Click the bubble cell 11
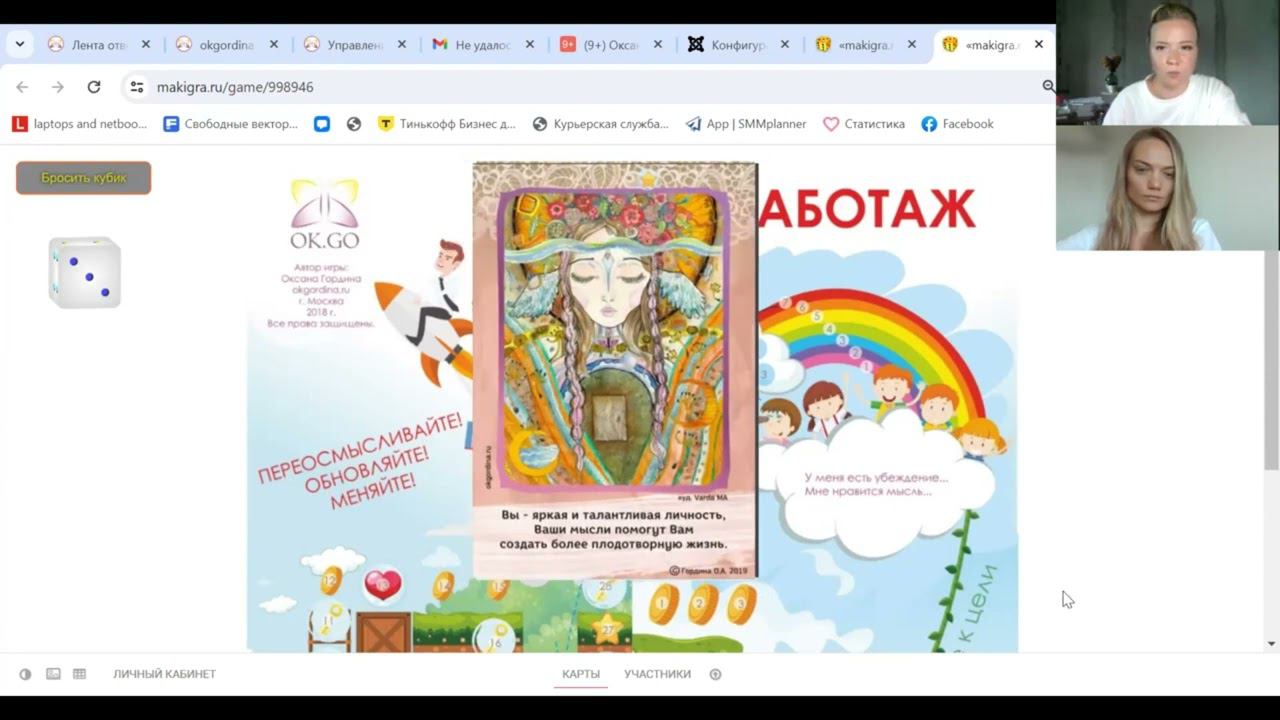The height and width of the screenshot is (720, 1280). click(328, 623)
